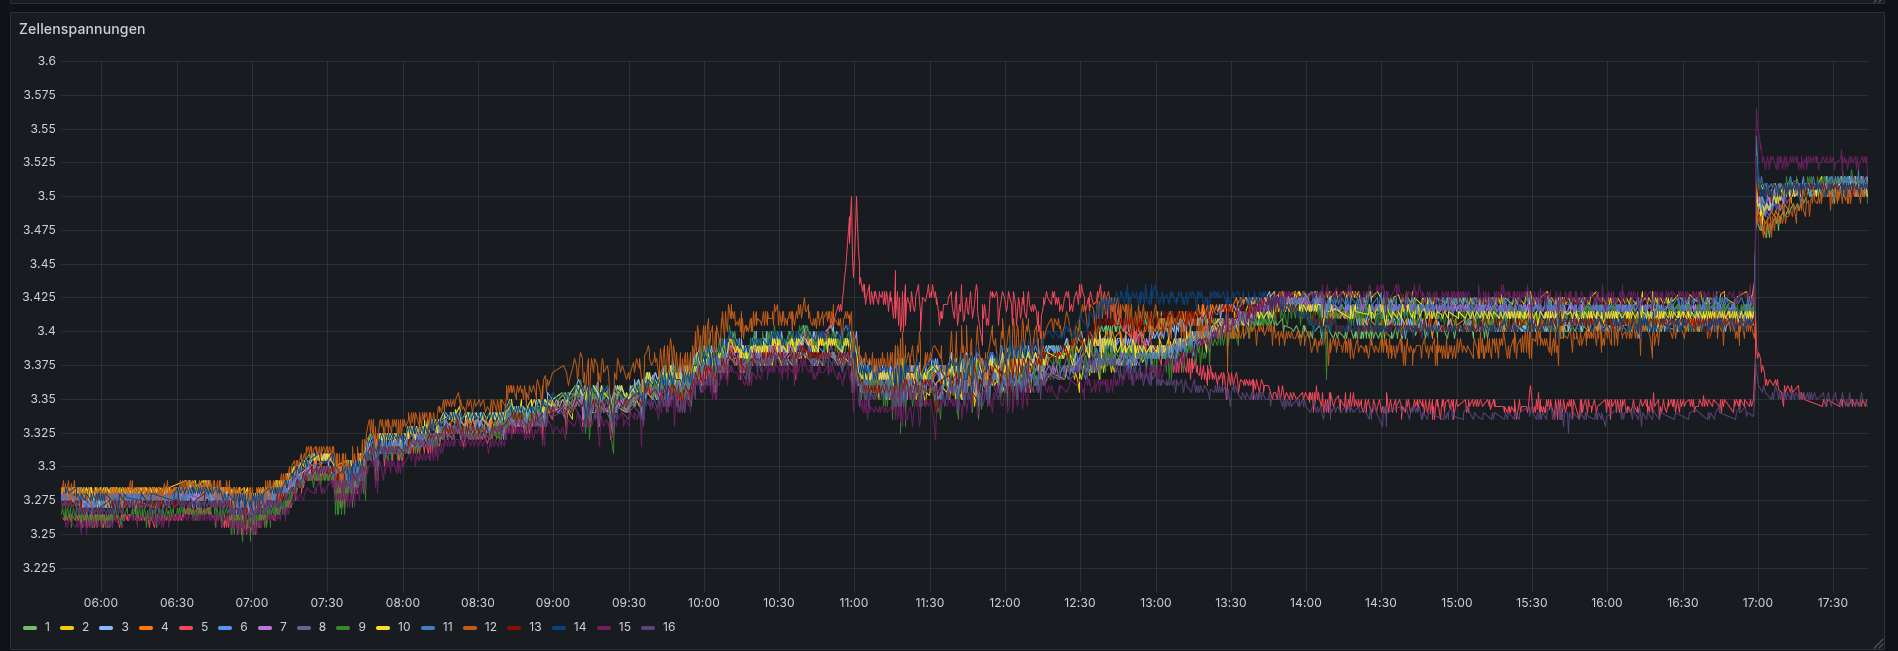Click the x-axis time label 12:30
This screenshot has width=1898, height=651.
point(1080,603)
